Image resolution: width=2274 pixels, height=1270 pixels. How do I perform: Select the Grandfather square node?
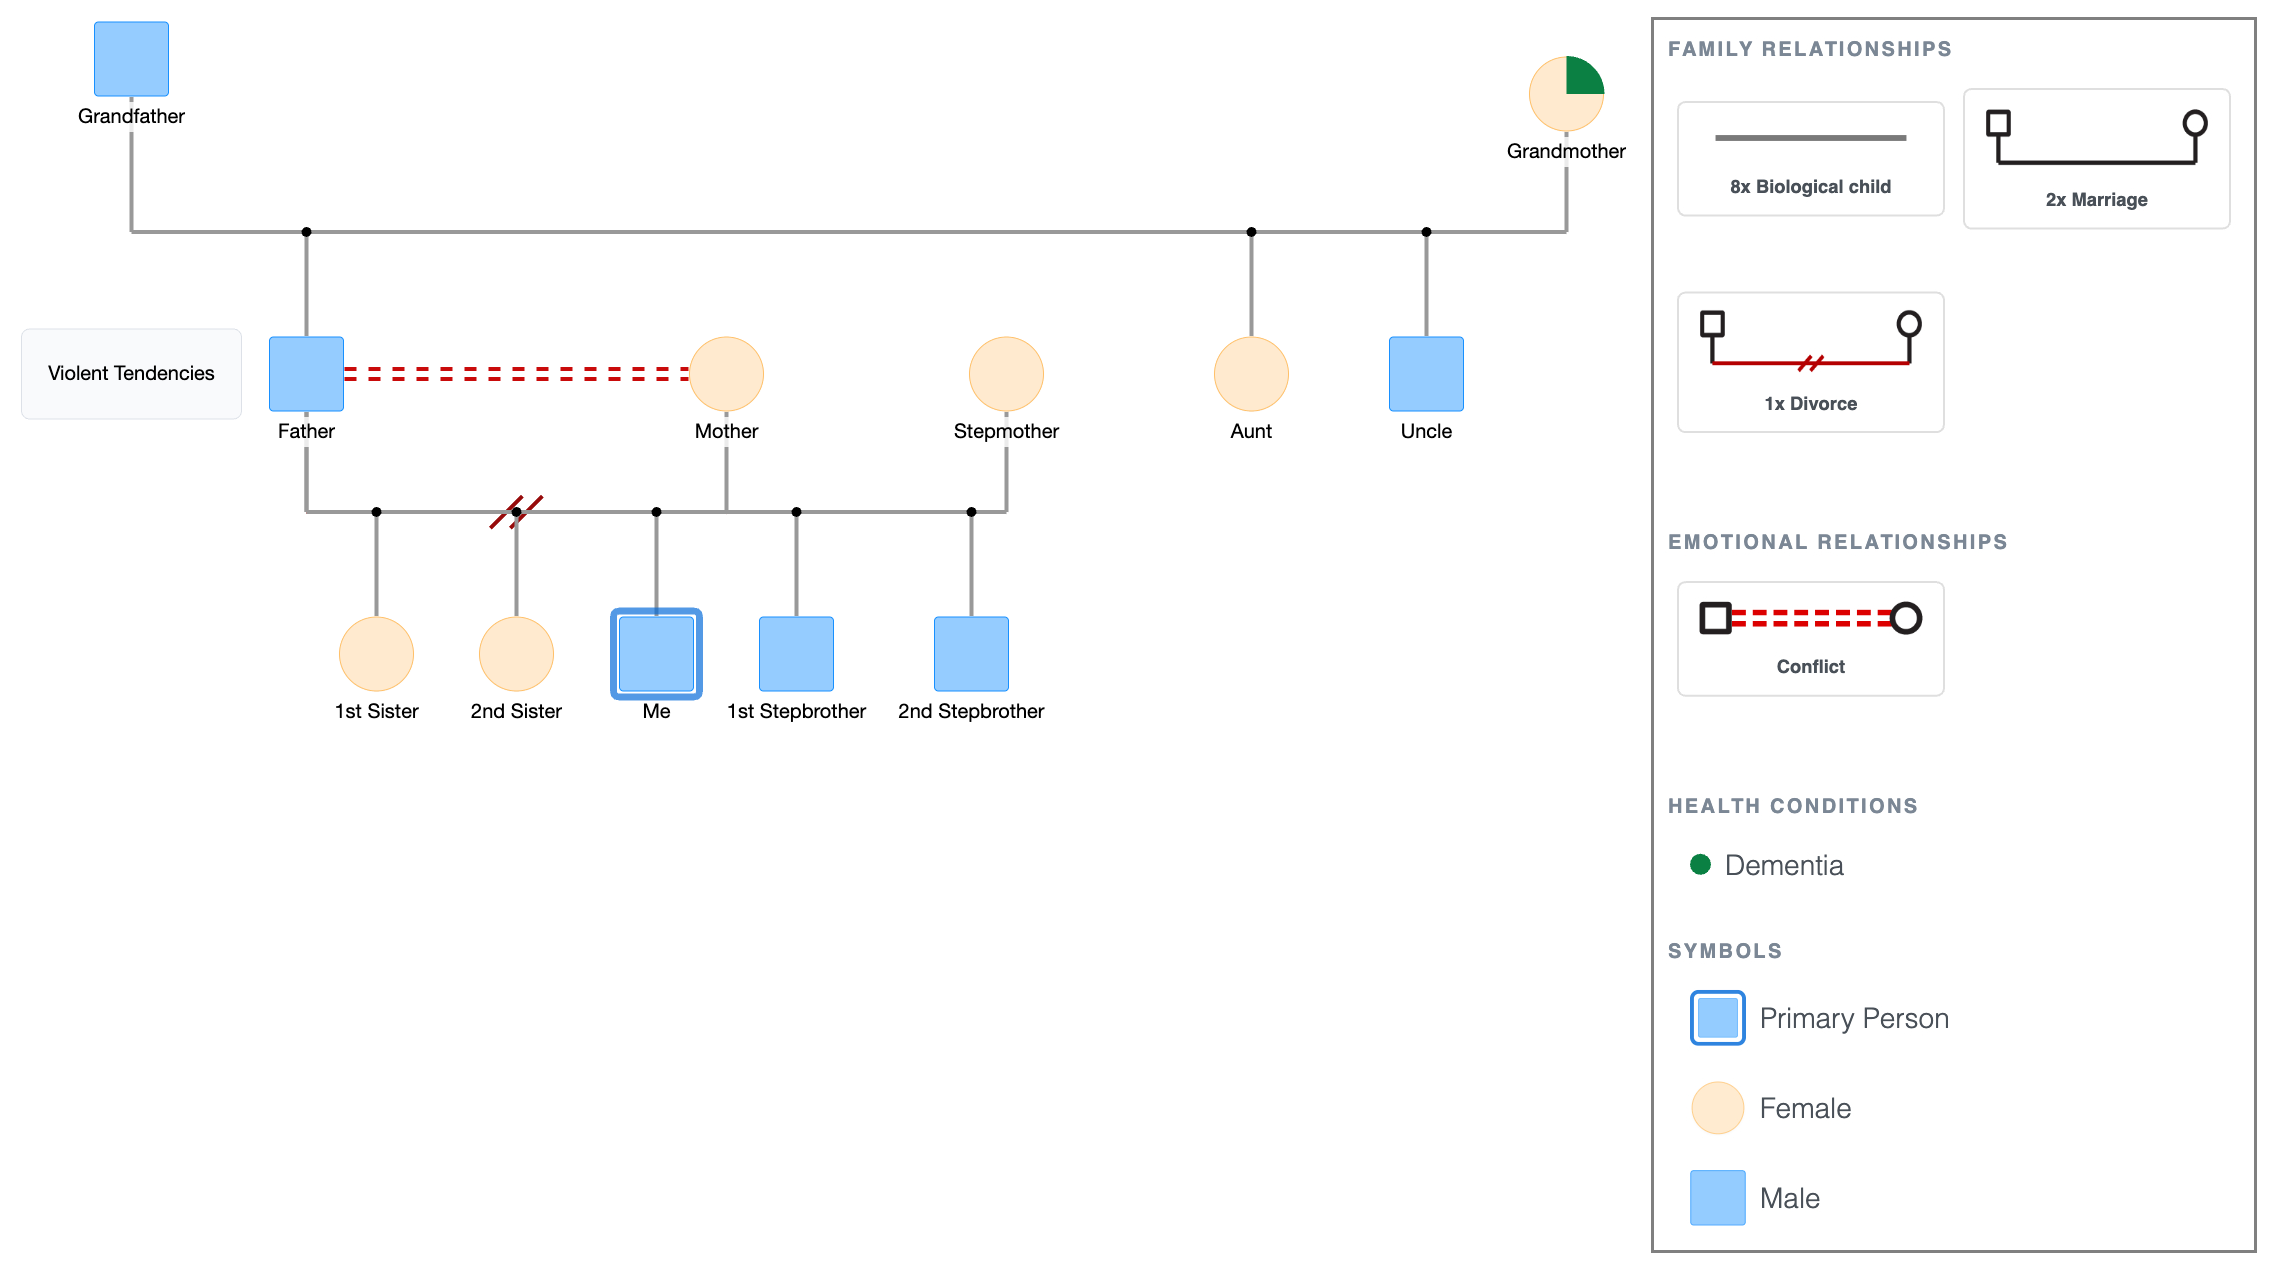(x=131, y=59)
